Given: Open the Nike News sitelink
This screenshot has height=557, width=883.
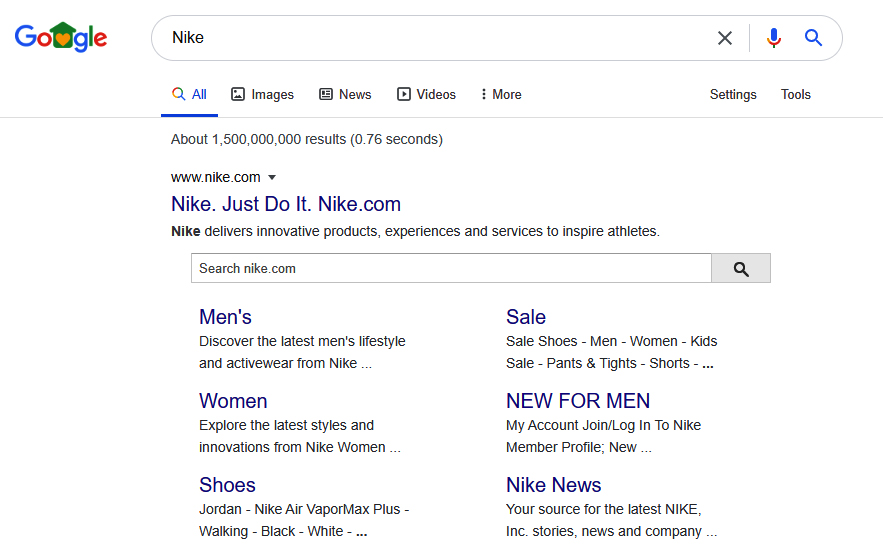Looking at the screenshot, I should (554, 485).
